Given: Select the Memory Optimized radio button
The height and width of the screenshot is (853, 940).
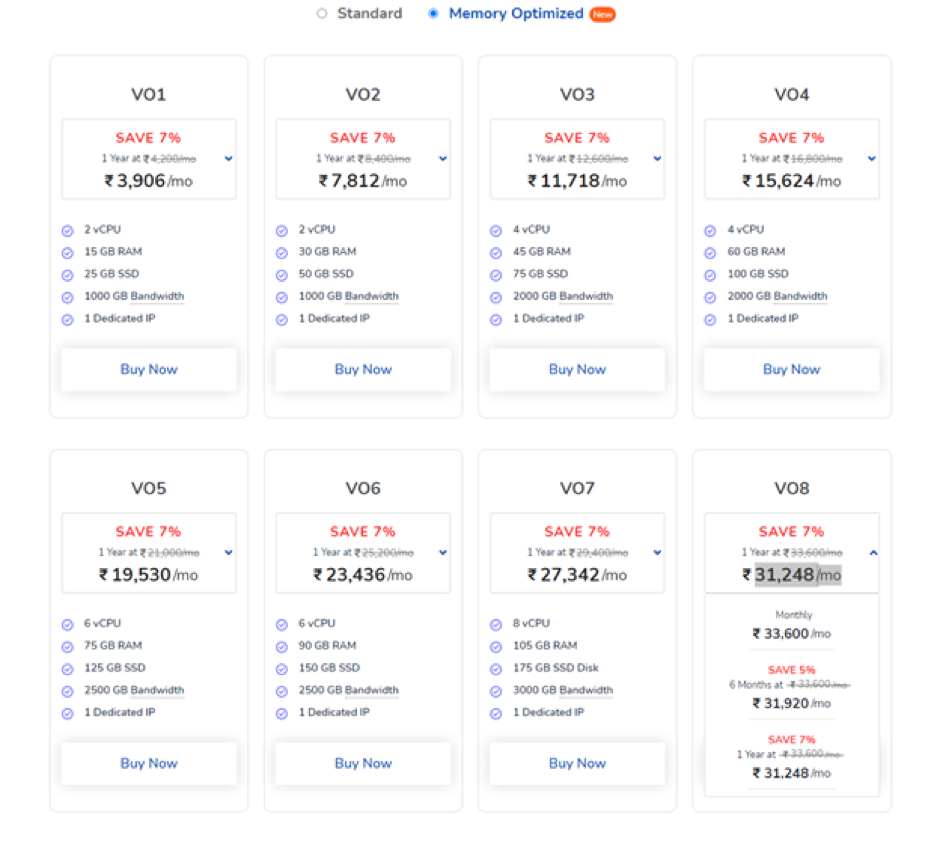Looking at the screenshot, I should click(x=433, y=14).
